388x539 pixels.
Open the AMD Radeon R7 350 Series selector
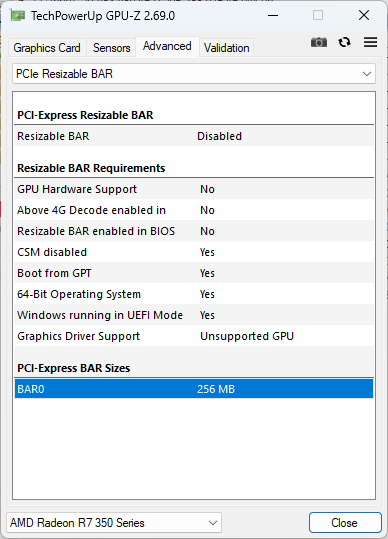(x=114, y=523)
